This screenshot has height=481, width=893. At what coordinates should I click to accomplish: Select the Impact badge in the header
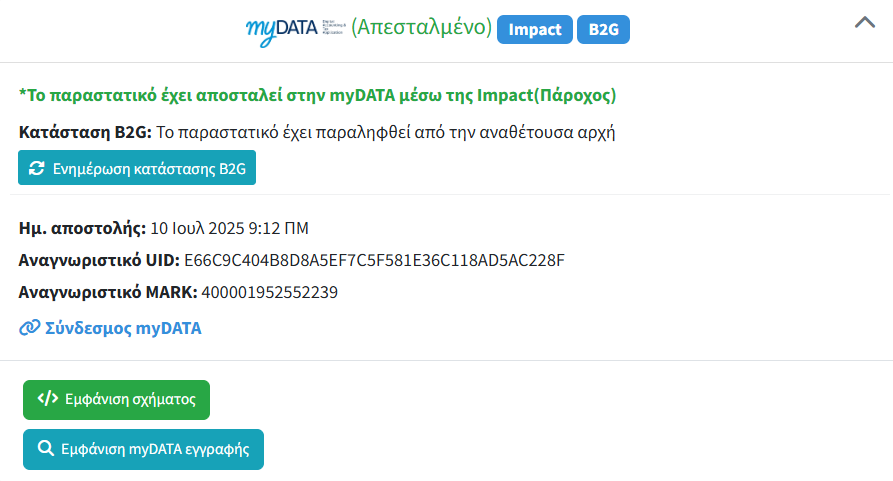(x=535, y=30)
